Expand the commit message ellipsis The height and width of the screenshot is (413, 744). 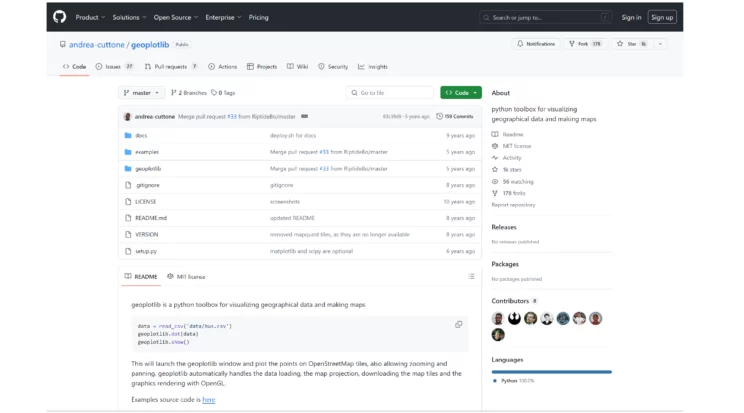pos(305,116)
